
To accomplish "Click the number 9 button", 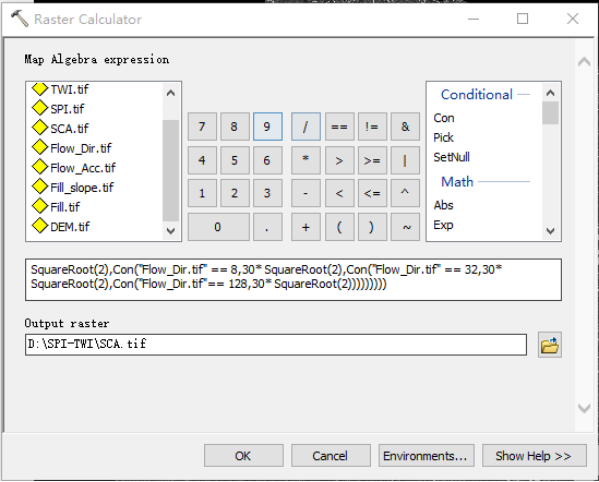I will 267,126.
